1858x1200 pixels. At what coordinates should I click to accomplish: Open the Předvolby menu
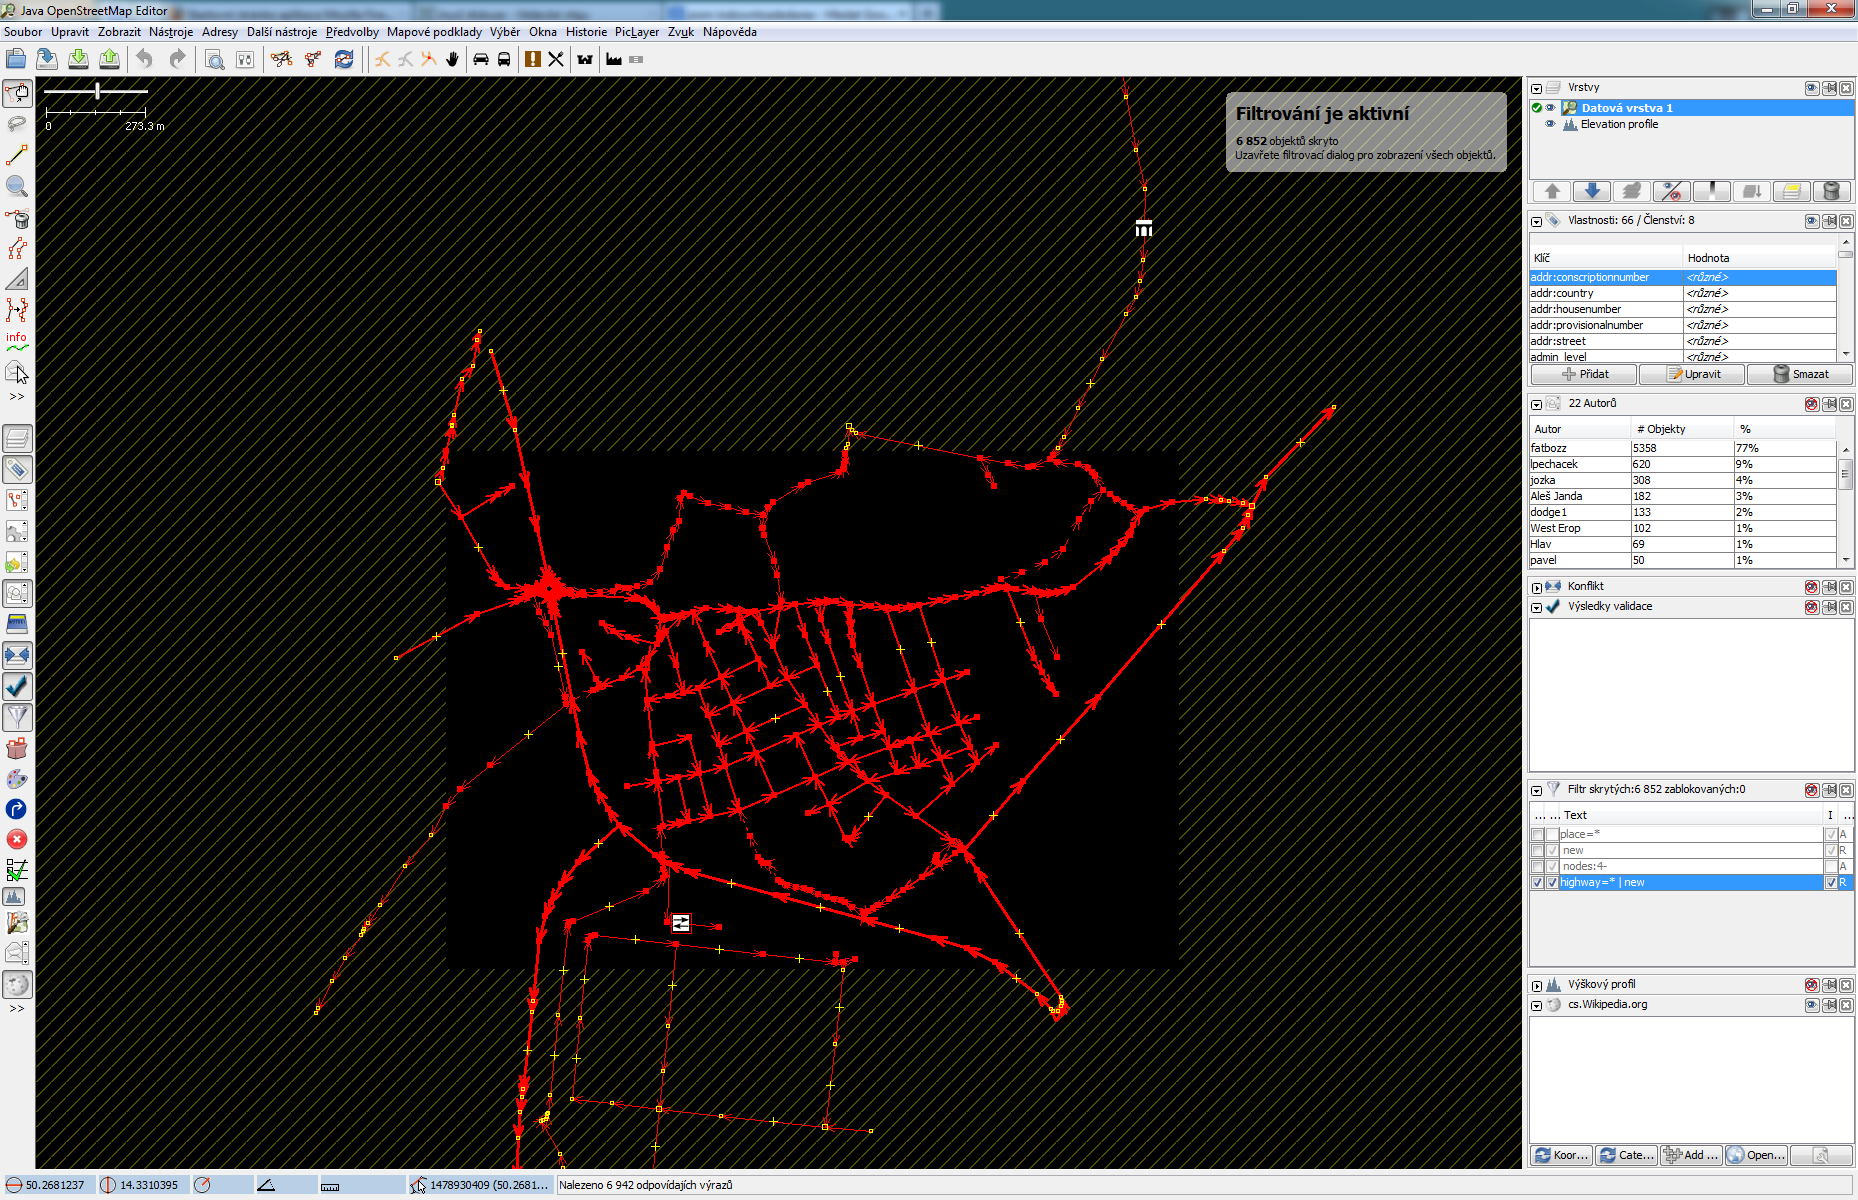(x=352, y=32)
